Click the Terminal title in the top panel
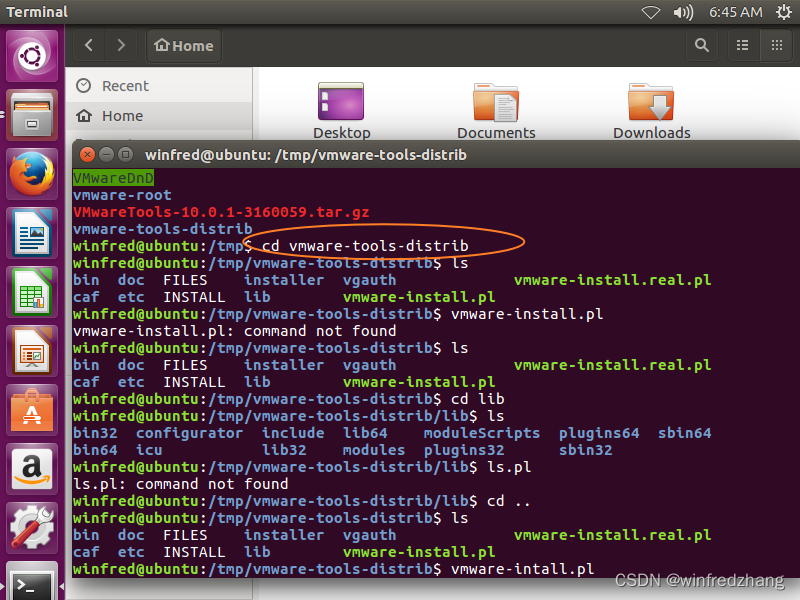The height and width of the screenshot is (600, 800). click(37, 12)
